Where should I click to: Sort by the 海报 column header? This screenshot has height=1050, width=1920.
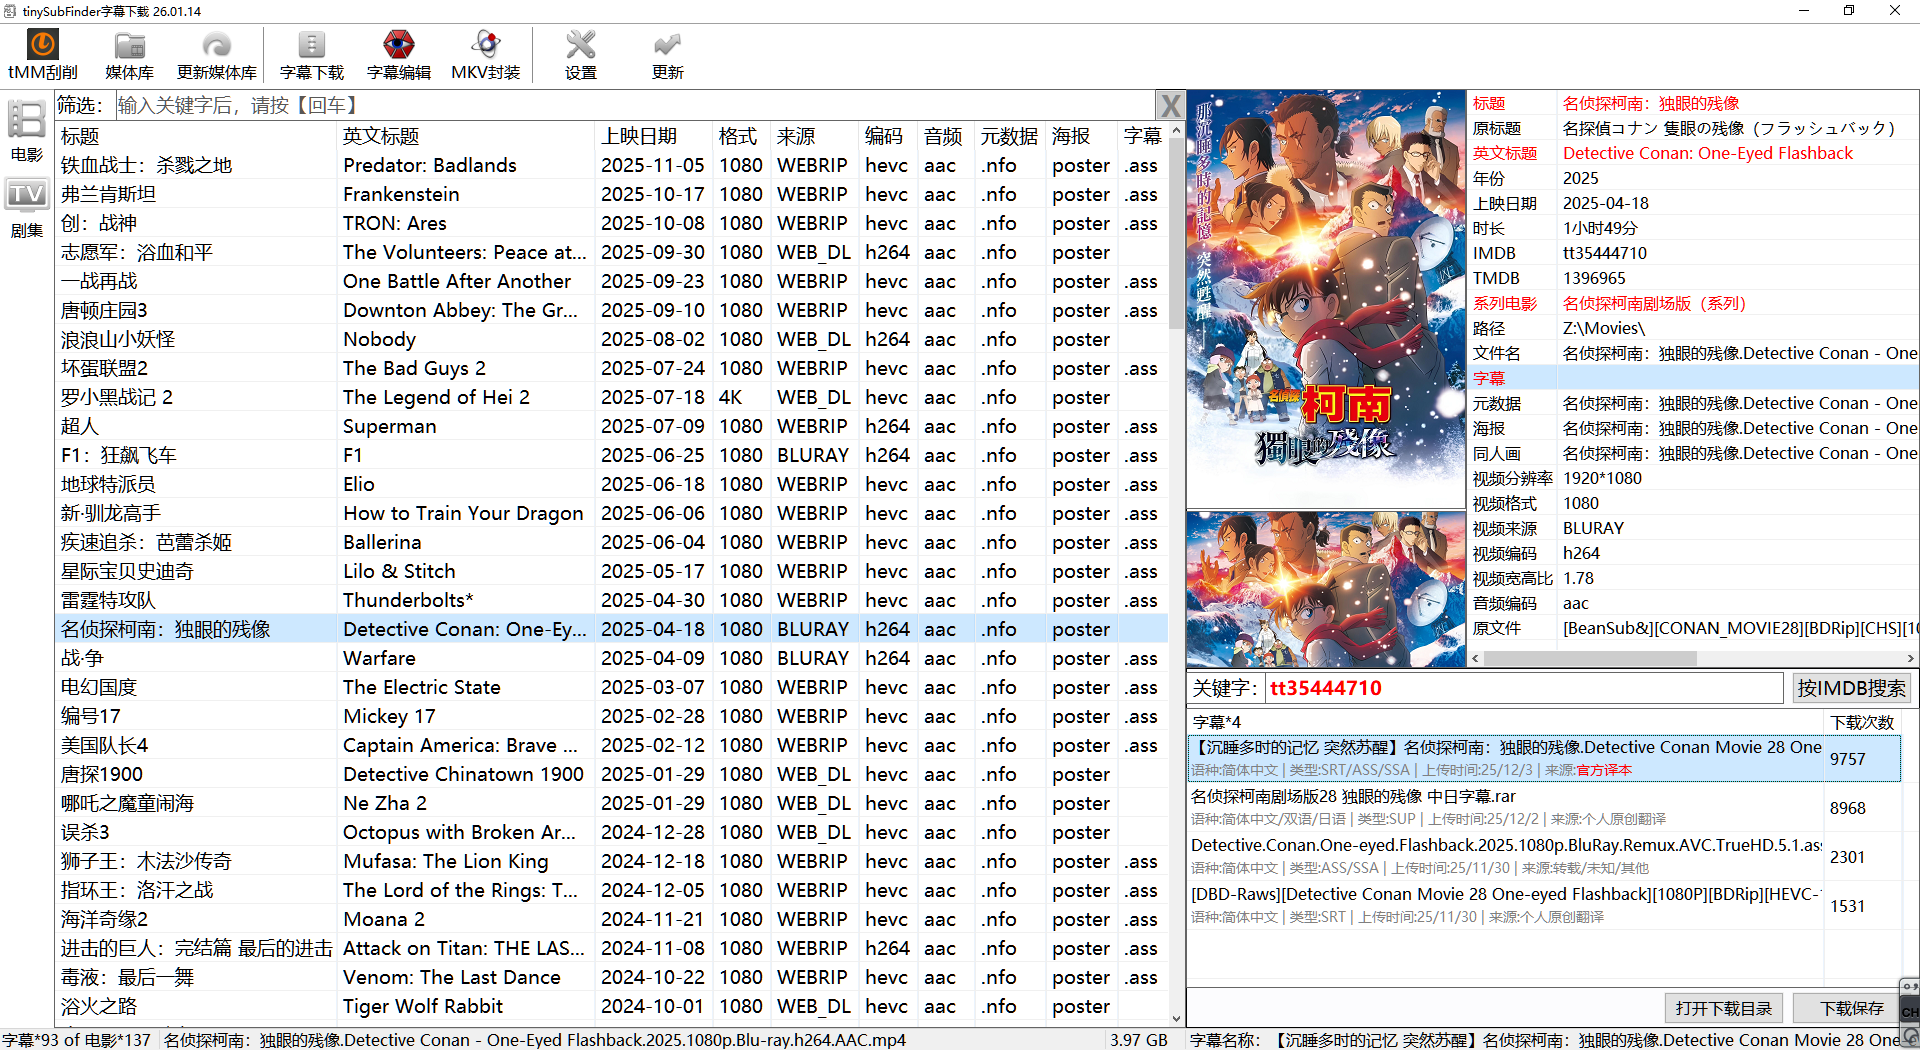click(x=1083, y=136)
